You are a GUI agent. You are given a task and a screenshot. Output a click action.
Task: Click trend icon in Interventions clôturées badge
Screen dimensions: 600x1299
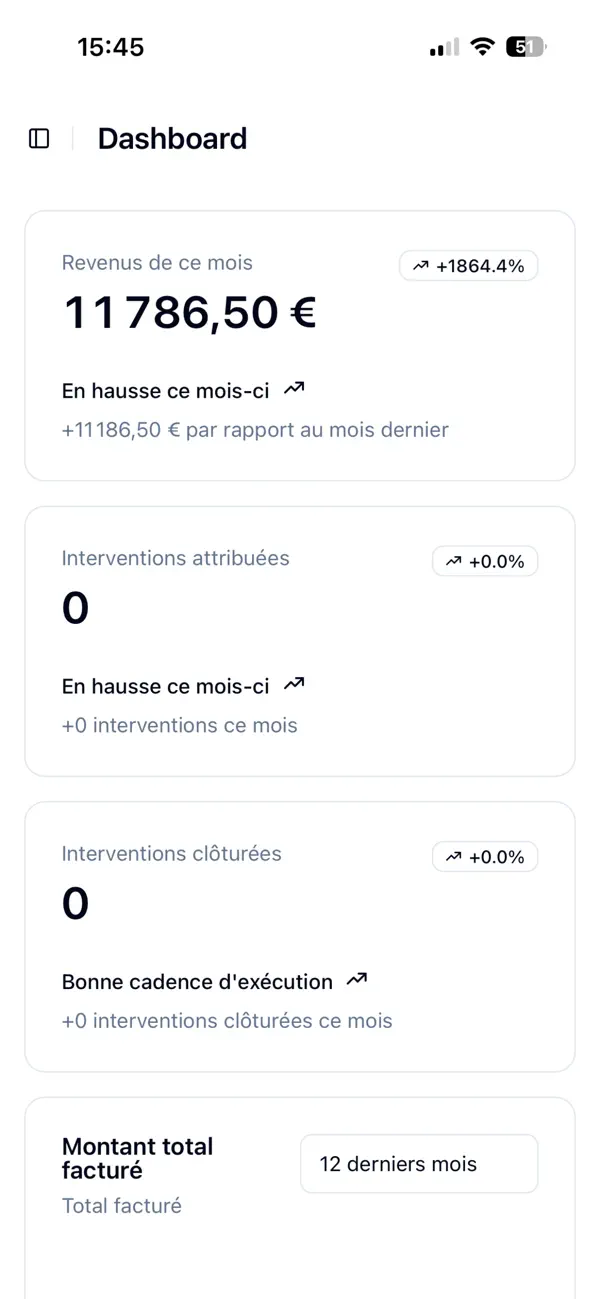coord(453,857)
